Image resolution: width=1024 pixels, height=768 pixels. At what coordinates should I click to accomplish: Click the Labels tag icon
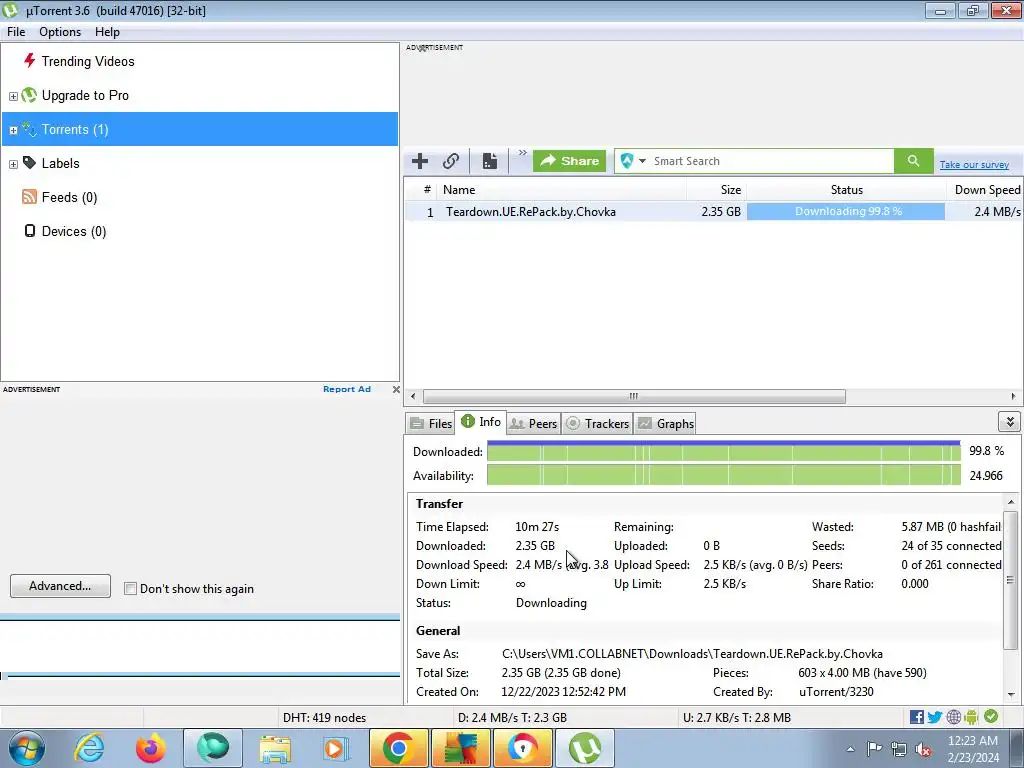(x=29, y=163)
